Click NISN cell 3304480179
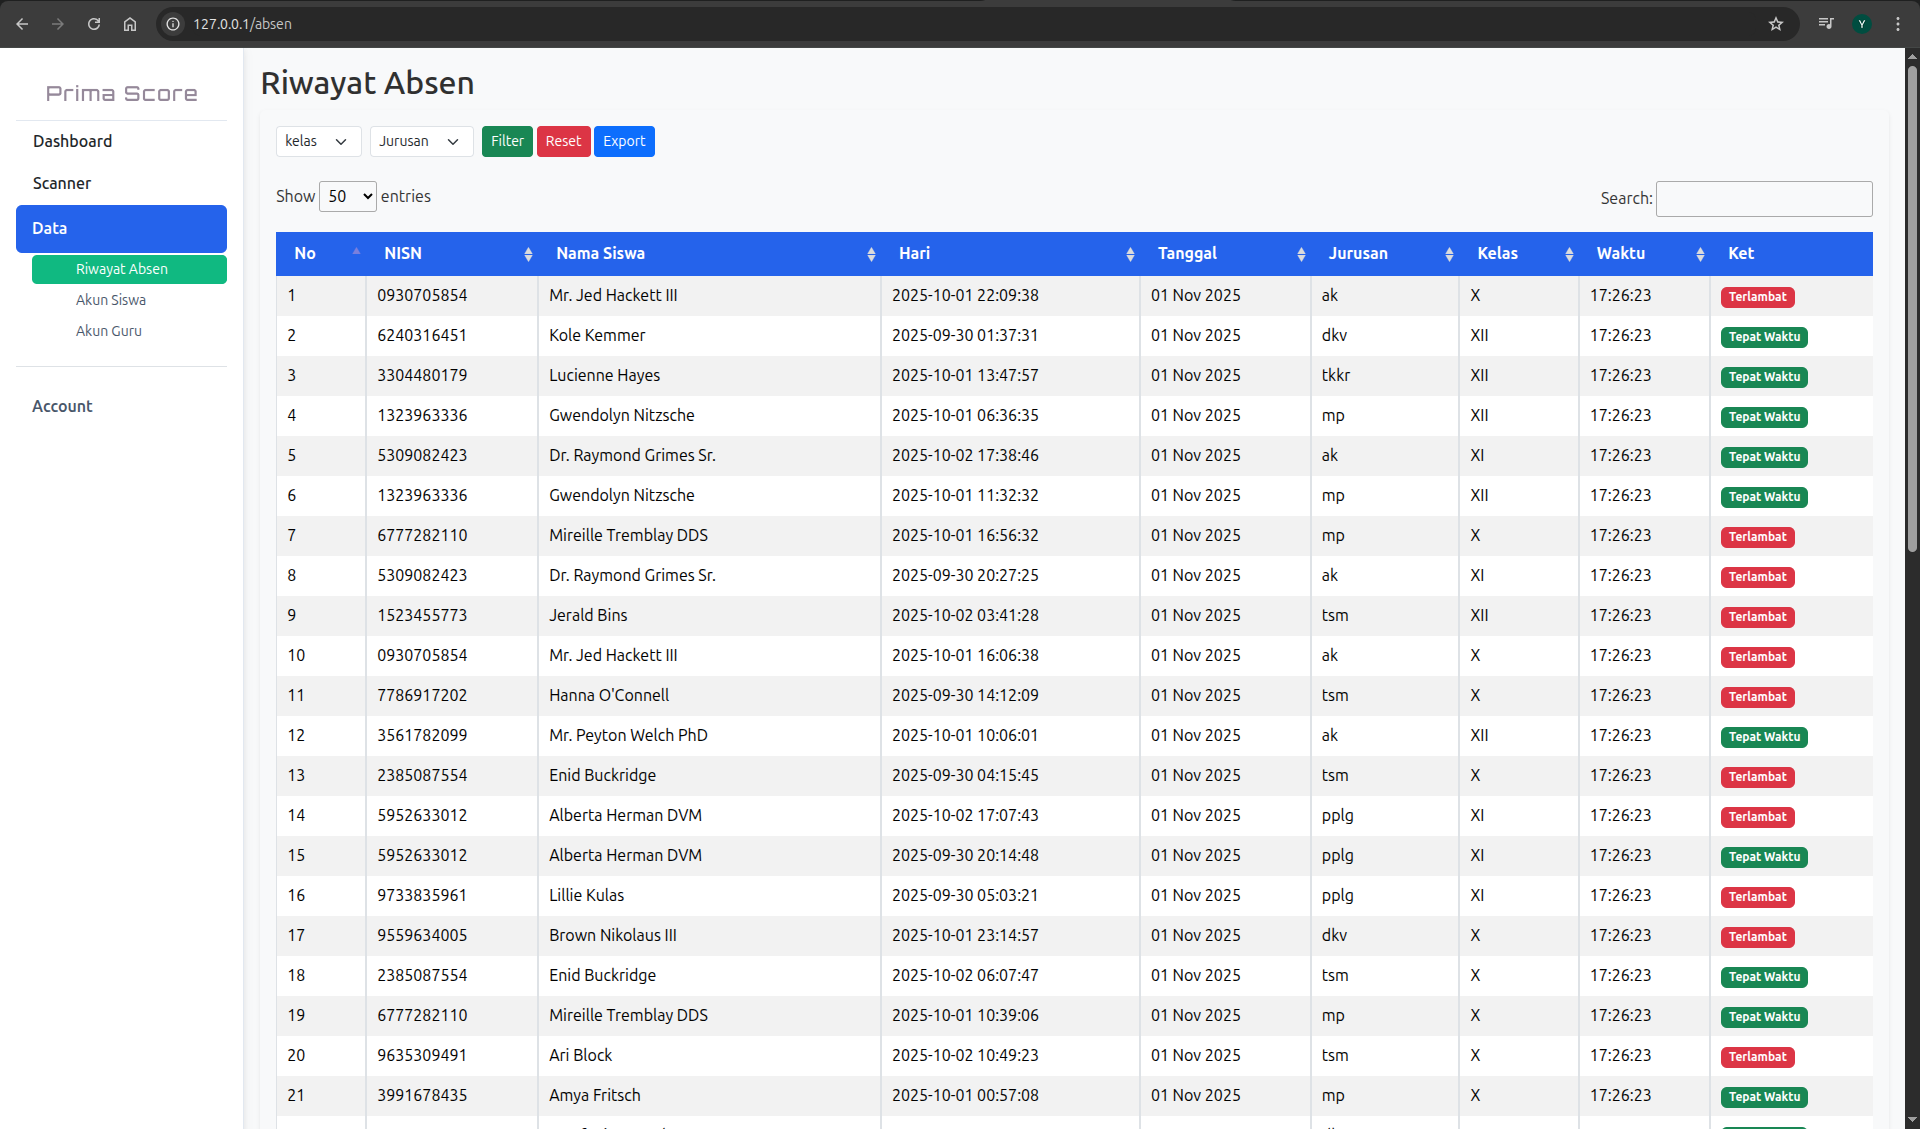1920x1129 pixels. [x=422, y=376]
